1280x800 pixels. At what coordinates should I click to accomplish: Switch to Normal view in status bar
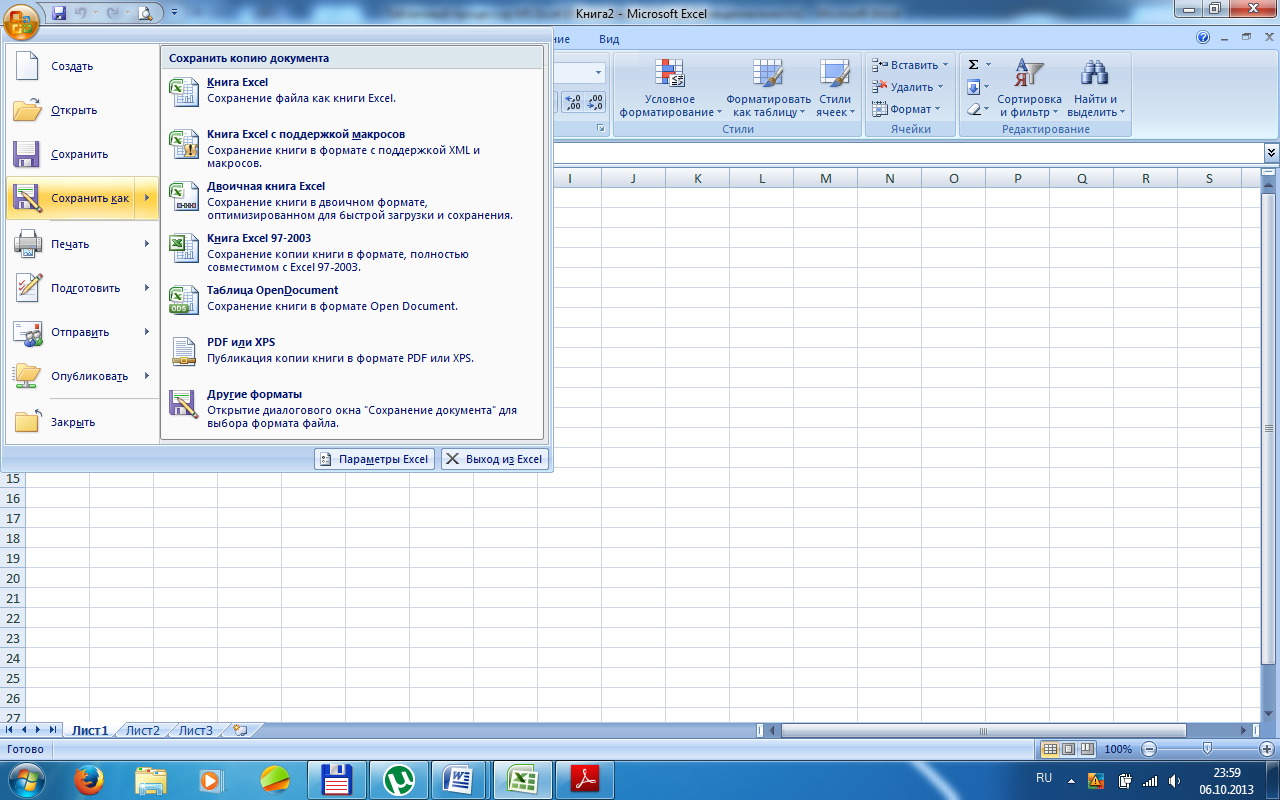(x=1050, y=749)
